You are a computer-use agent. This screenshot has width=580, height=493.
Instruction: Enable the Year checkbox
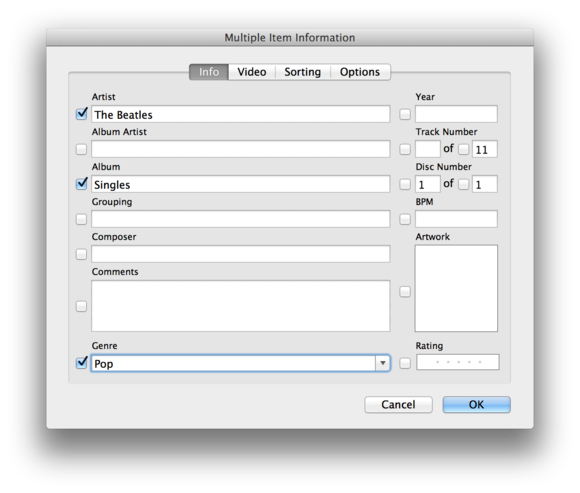(405, 114)
